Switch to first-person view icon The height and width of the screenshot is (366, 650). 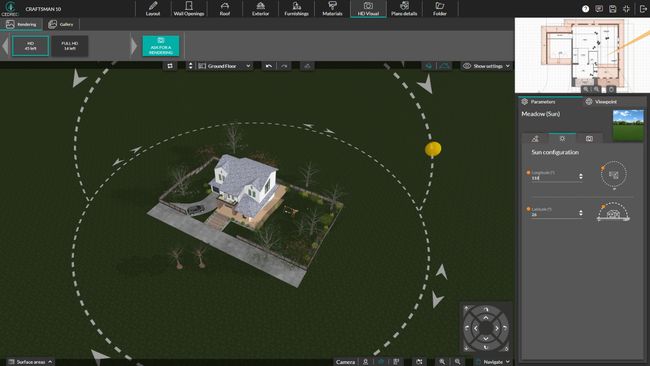[x=366, y=362]
